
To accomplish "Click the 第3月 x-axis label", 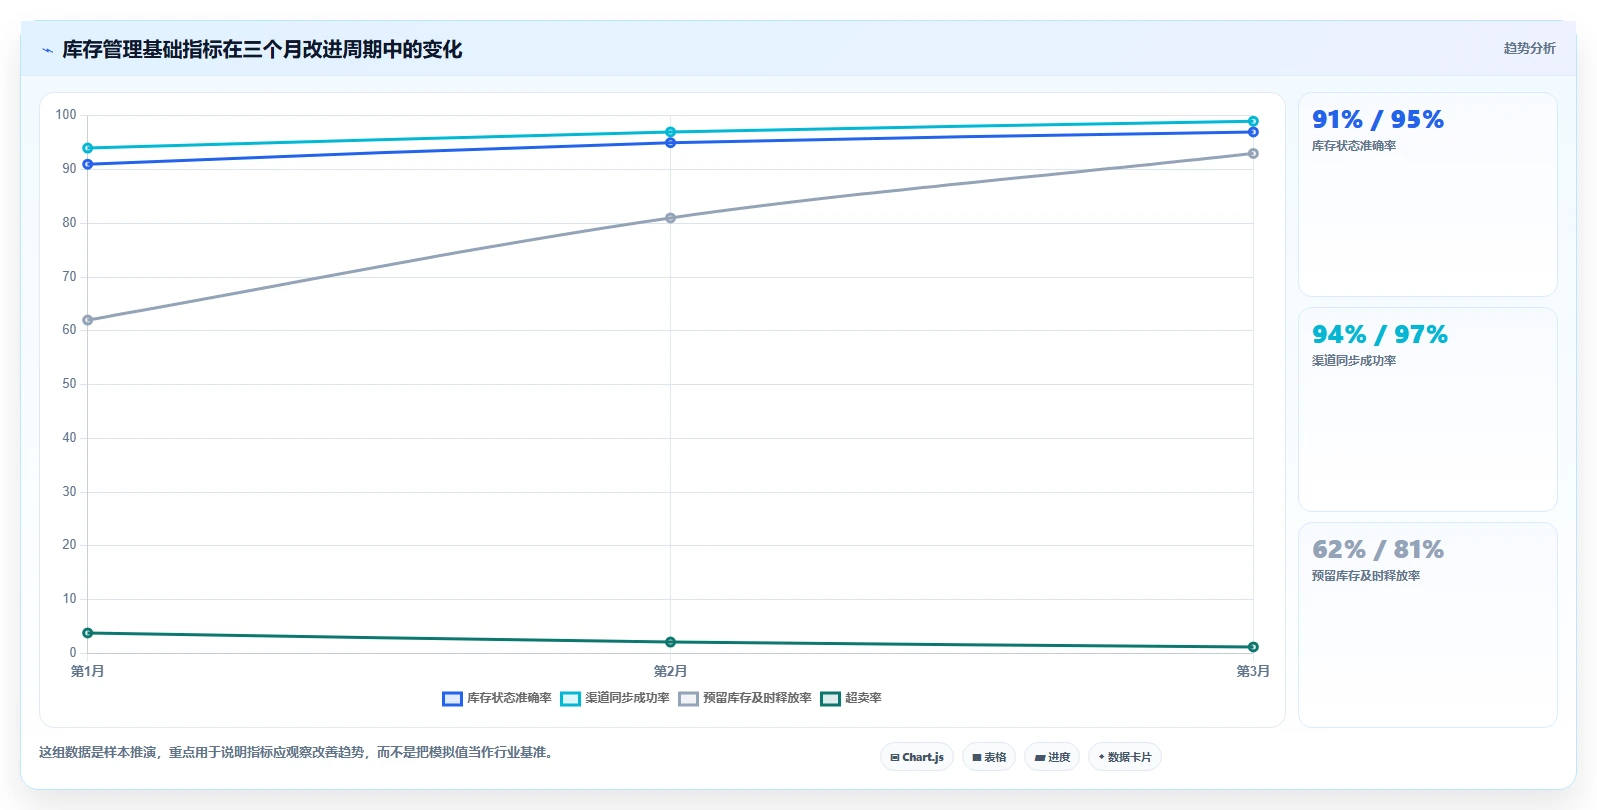I will pyautogui.click(x=1253, y=671).
